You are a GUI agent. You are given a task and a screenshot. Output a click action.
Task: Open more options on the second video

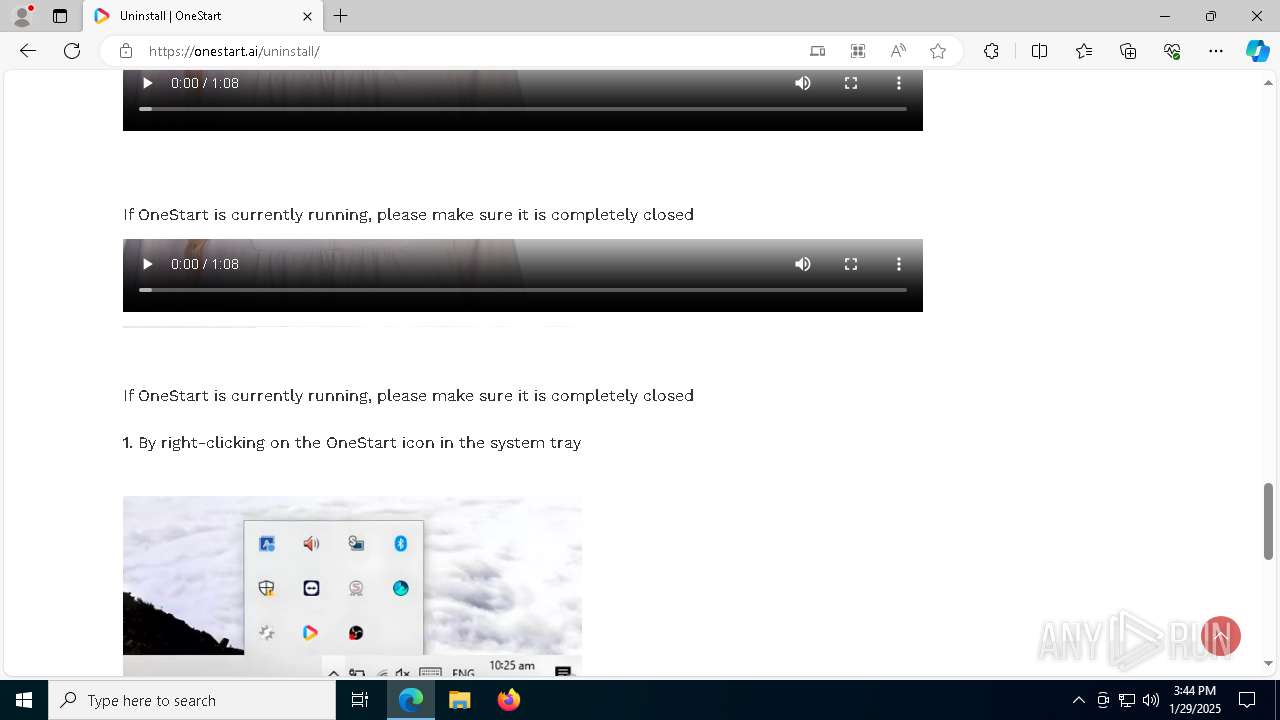coord(899,264)
